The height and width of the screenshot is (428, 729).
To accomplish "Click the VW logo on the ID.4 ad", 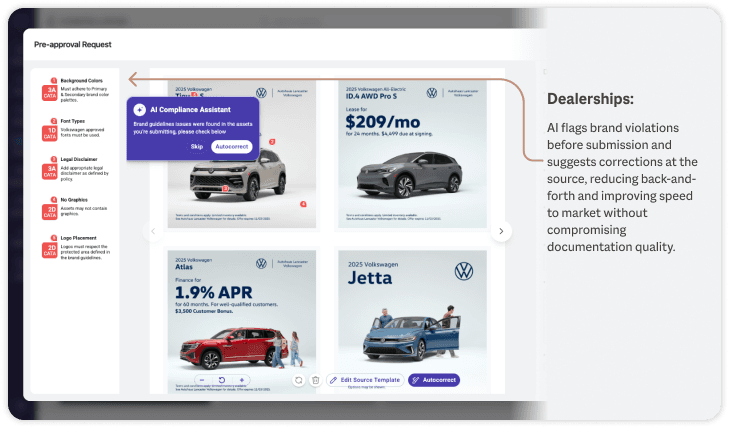I will 432,93.
